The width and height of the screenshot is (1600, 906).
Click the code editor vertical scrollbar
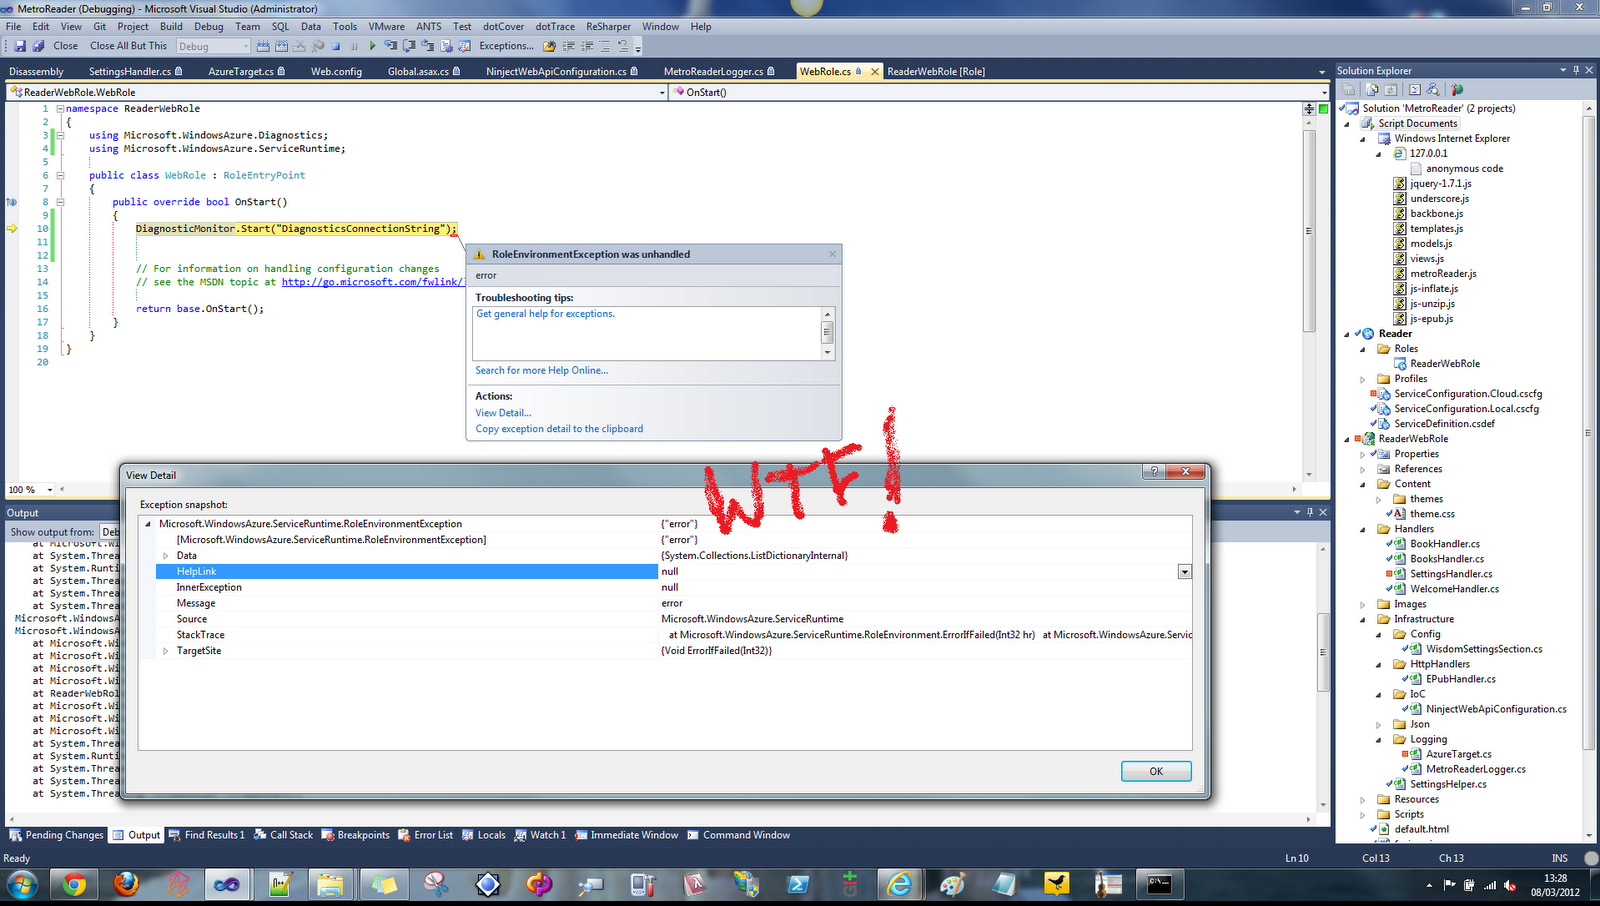click(1309, 230)
